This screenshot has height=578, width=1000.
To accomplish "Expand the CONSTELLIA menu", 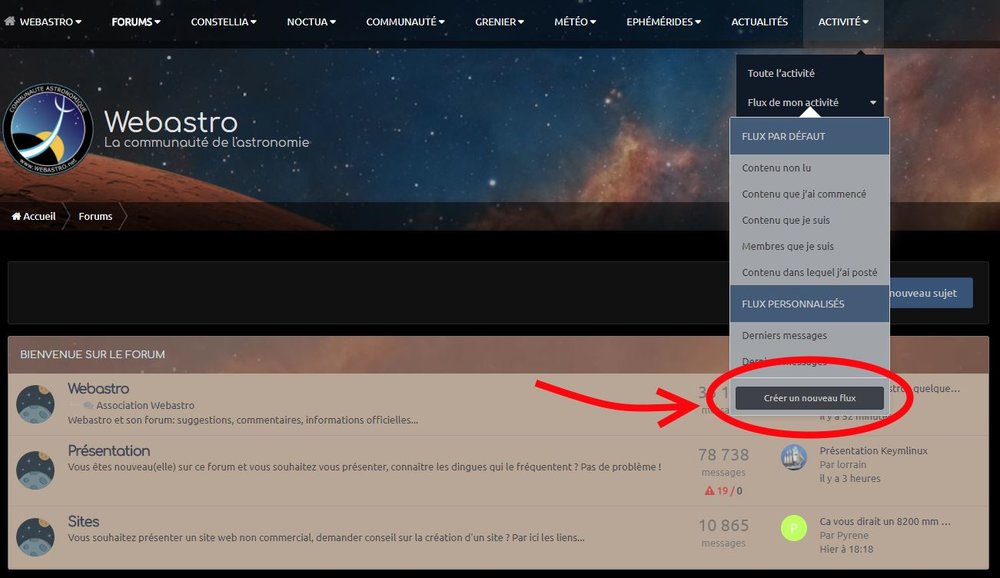I will (223, 22).
